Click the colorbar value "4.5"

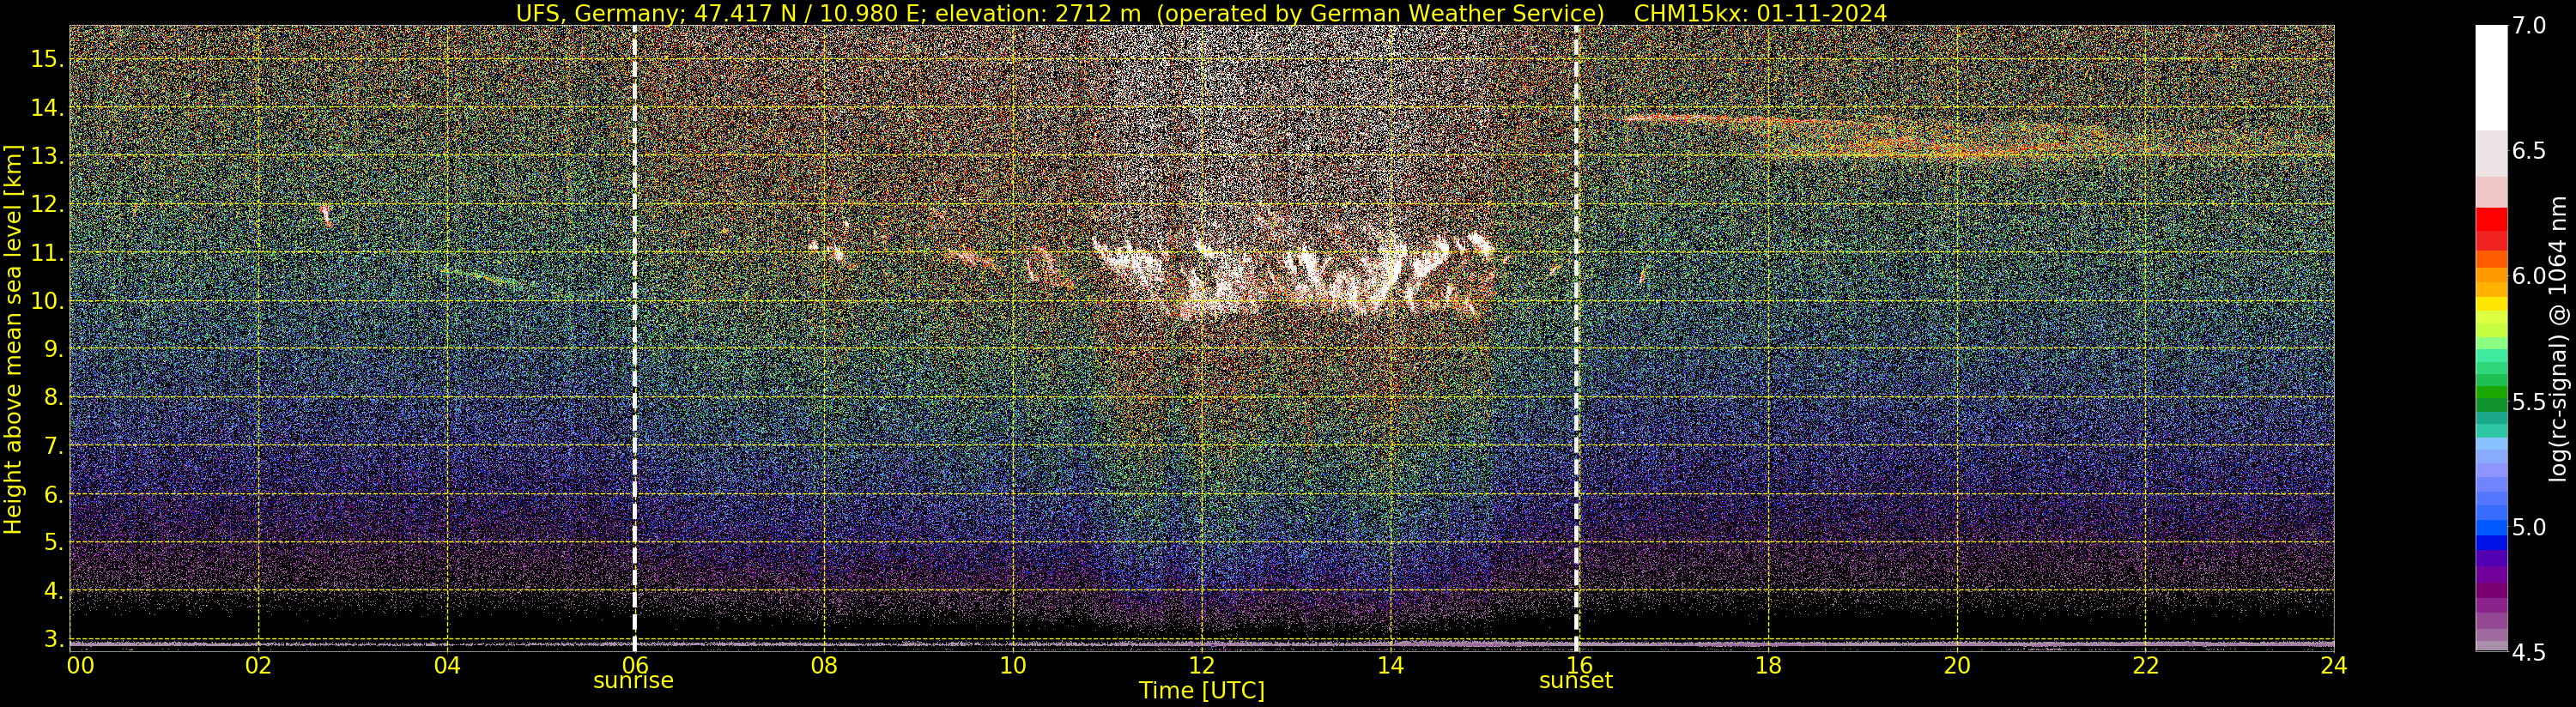tap(2528, 653)
